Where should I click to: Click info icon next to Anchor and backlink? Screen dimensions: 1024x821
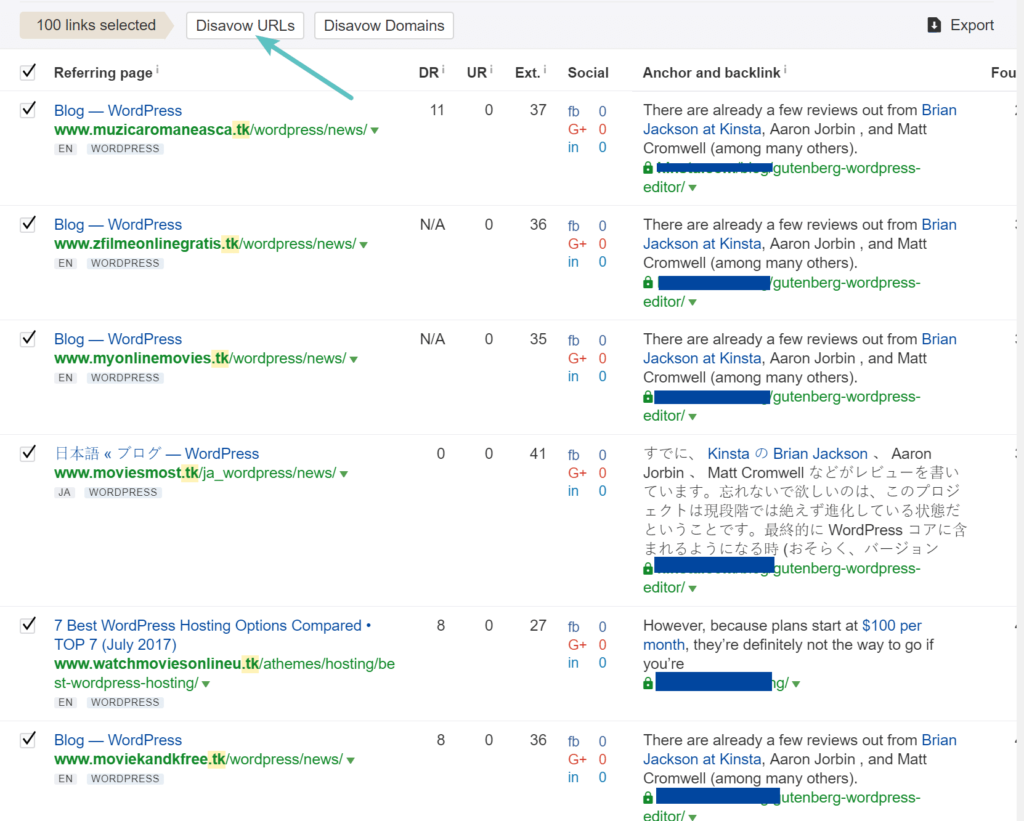click(x=786, y=70)
